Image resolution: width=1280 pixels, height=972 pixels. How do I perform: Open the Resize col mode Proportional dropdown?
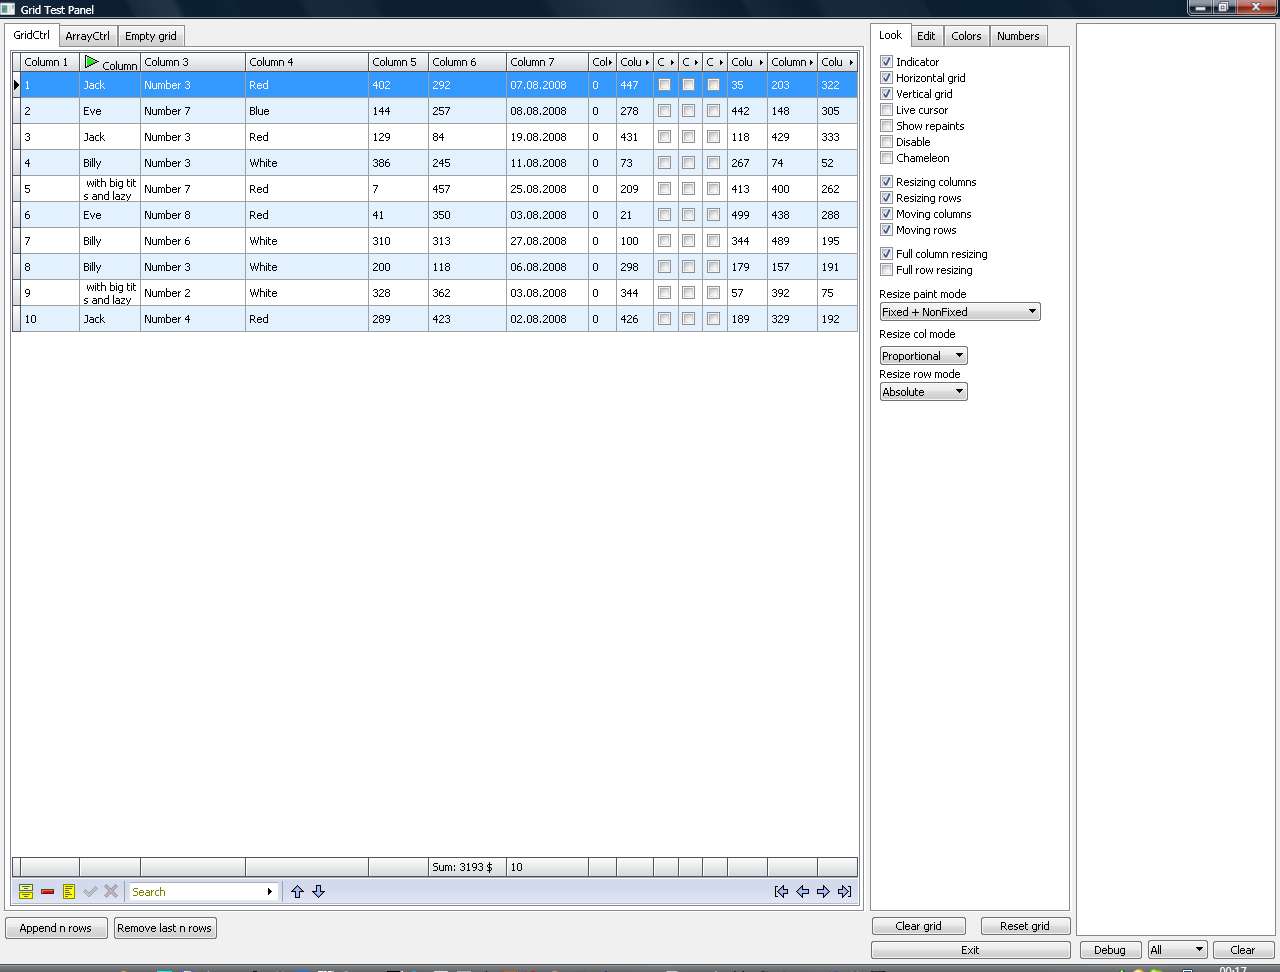[x=923, y=356]
